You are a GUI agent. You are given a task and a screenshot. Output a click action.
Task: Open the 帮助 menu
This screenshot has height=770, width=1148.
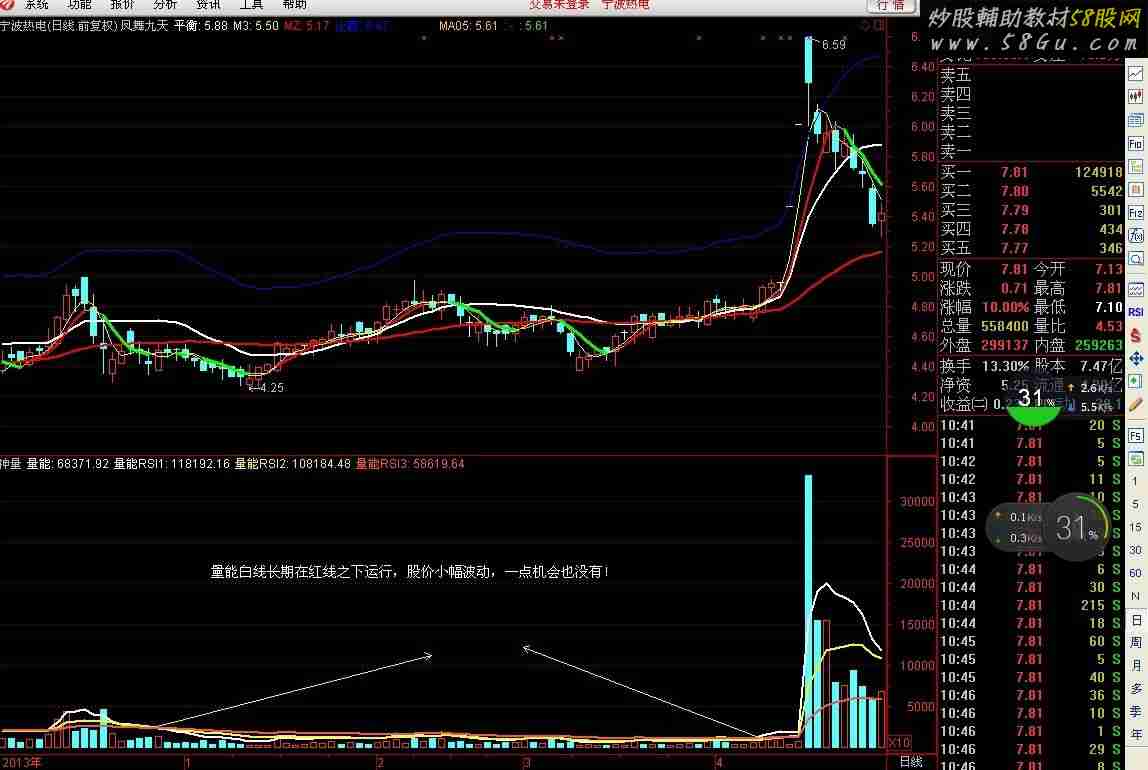[x=294, y=4]
